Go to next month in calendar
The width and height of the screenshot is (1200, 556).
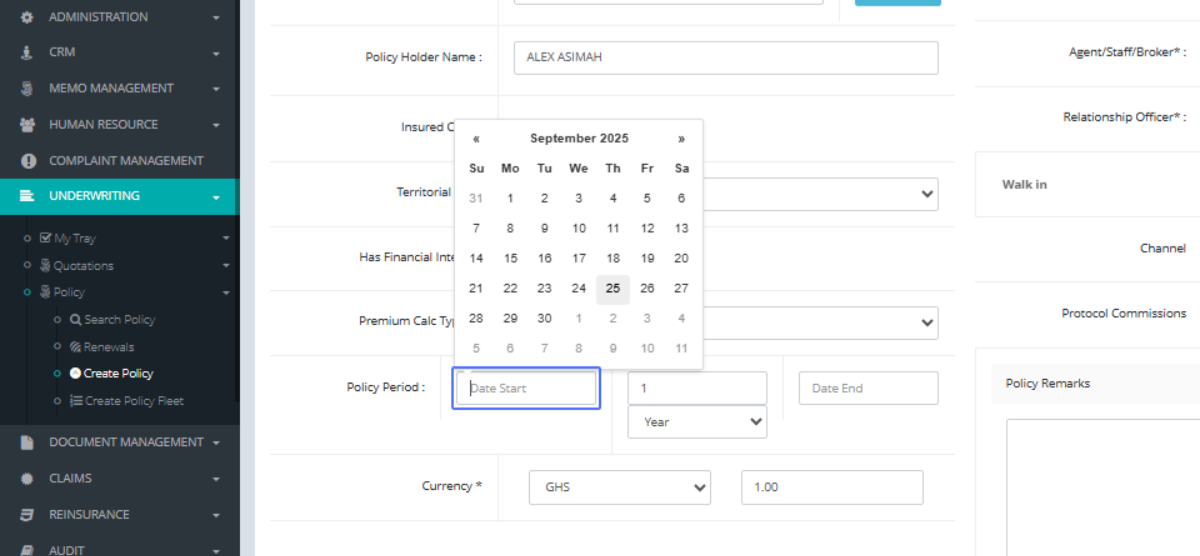point(681,139)
